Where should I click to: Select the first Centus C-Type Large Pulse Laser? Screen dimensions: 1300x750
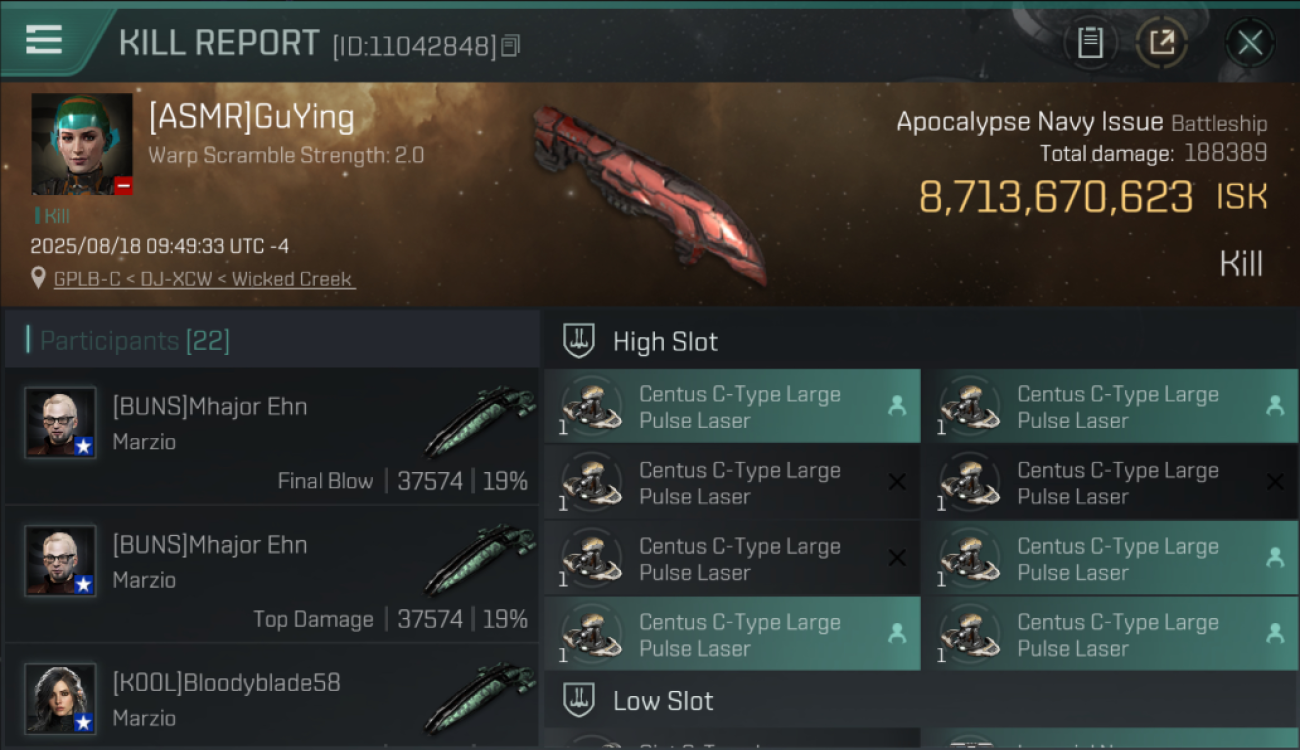click(732, 406)
